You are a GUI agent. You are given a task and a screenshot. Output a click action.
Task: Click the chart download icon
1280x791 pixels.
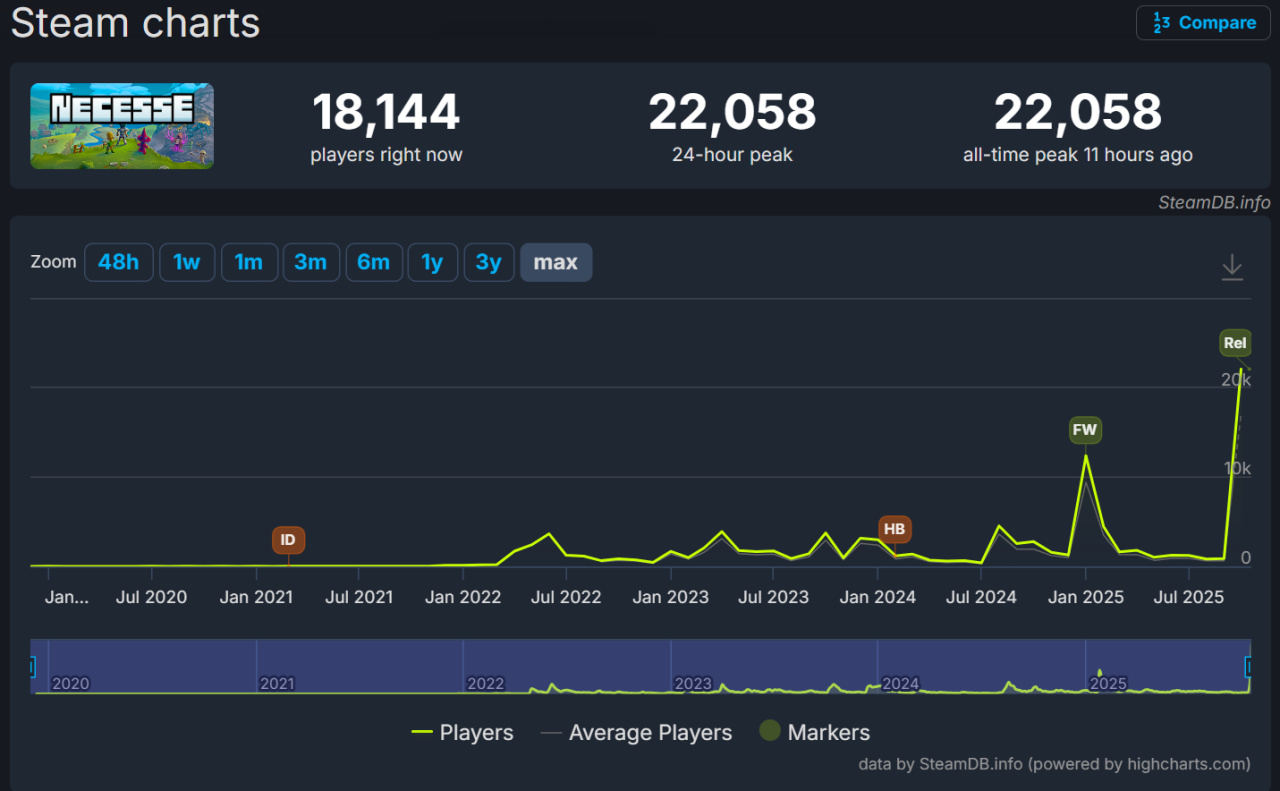click(x=1232, y=267)
